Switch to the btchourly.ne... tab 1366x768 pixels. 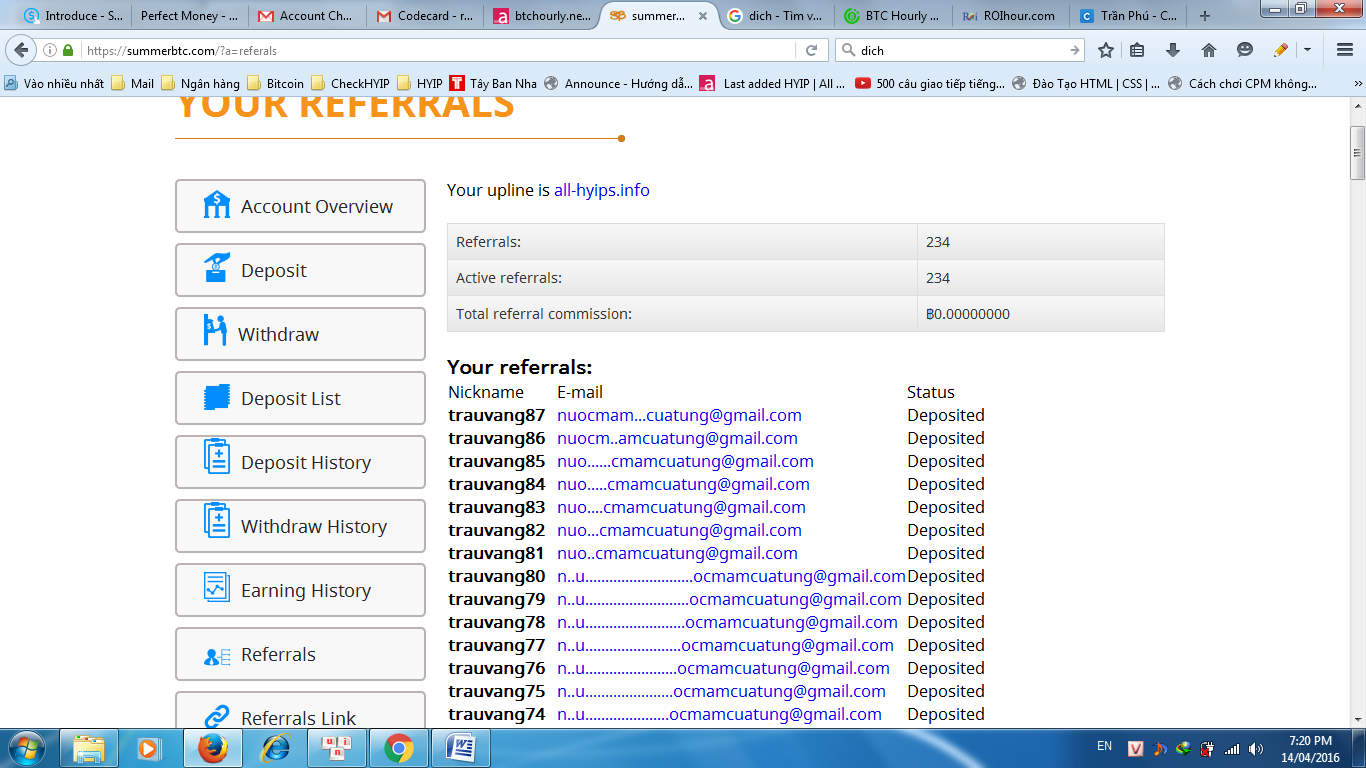click(540, 16)
